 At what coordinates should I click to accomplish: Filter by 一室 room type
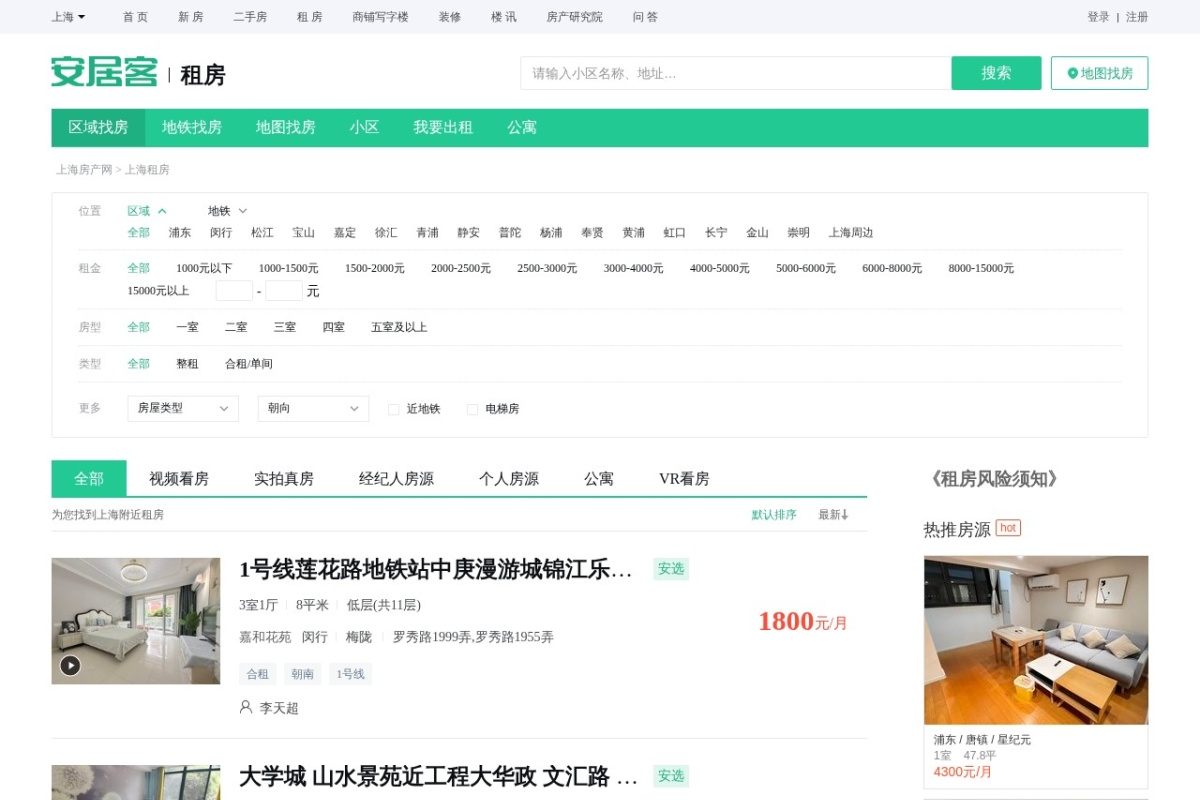coord(187,327)
